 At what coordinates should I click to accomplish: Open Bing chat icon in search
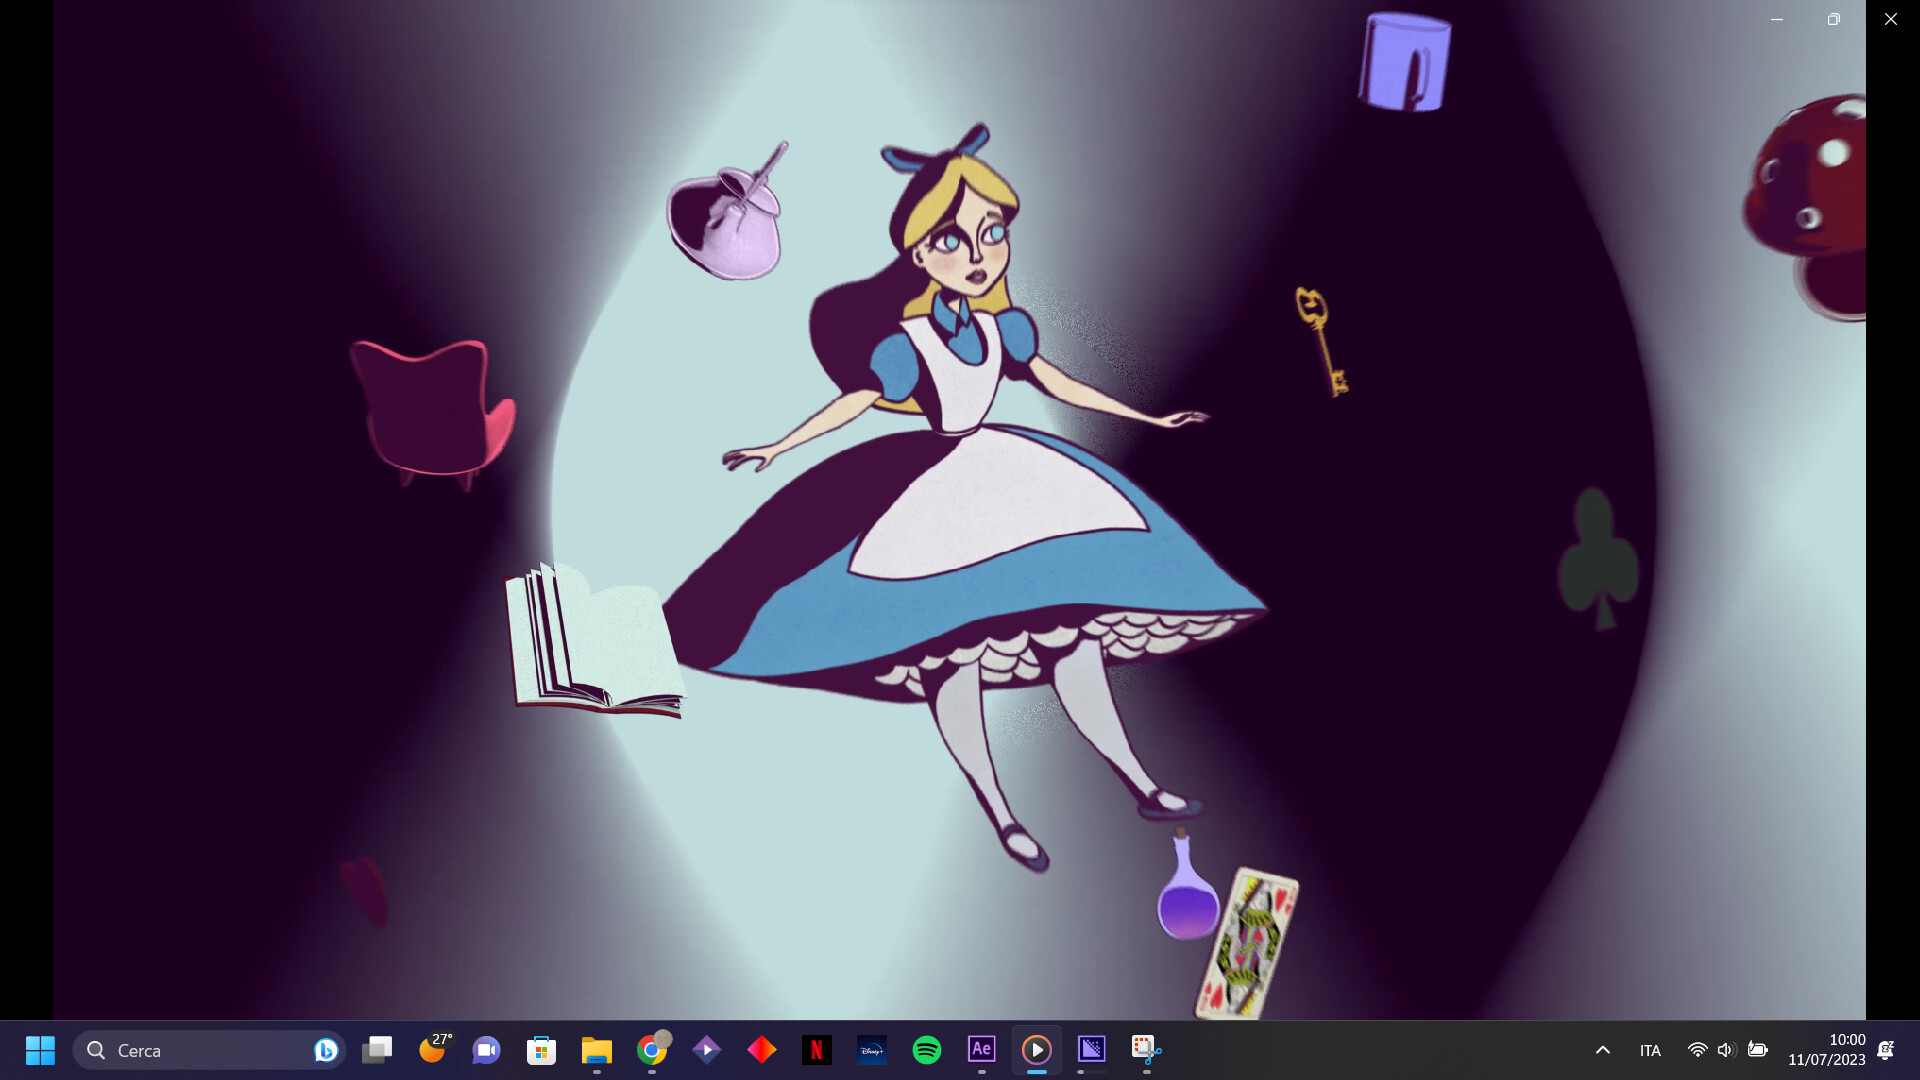click(x=325, y=1050)
